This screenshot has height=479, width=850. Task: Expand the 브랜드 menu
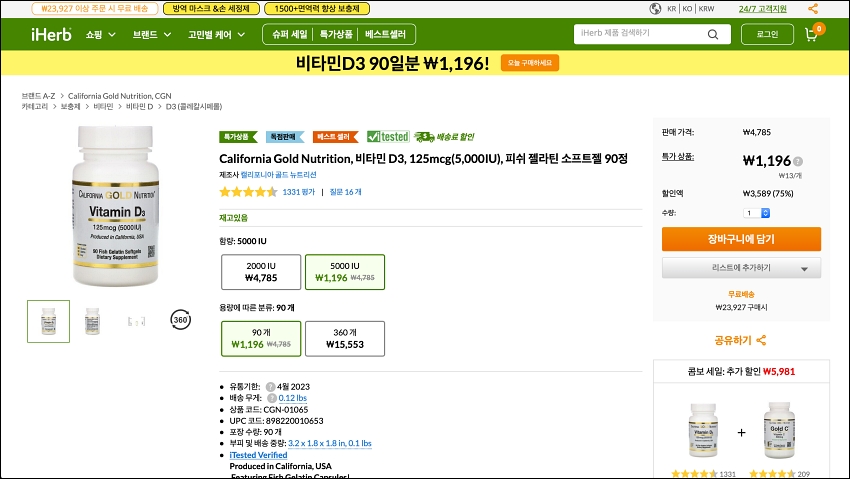[152, 35]
